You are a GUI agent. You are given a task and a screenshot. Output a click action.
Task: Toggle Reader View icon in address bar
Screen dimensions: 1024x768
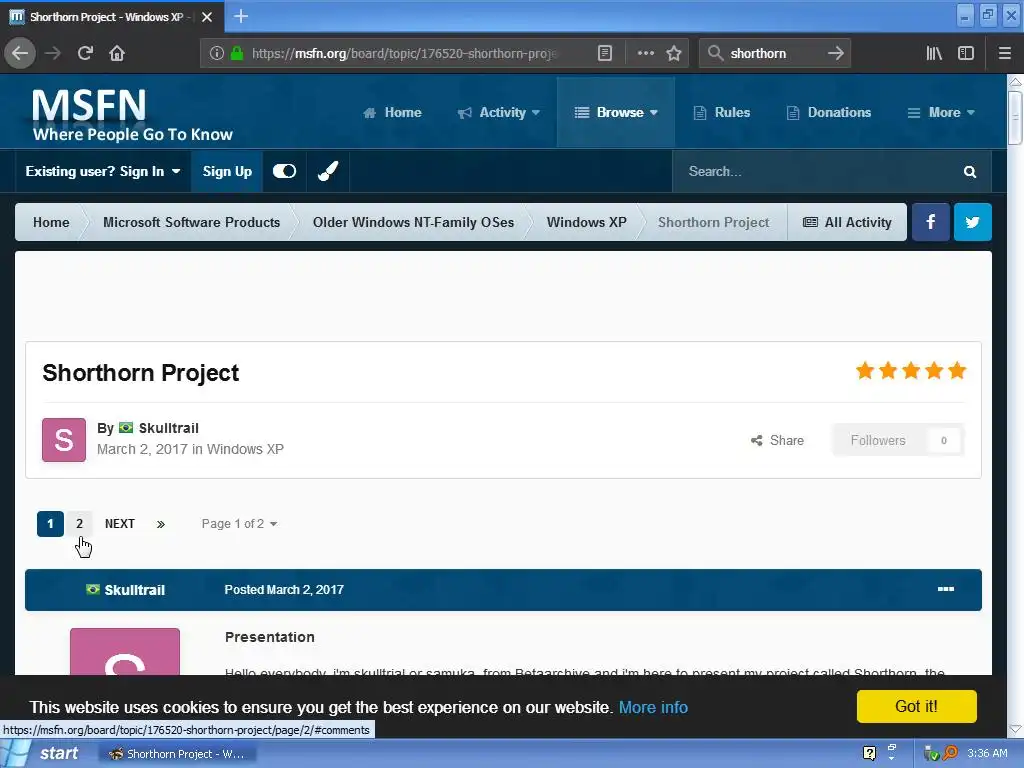(605, 53)
